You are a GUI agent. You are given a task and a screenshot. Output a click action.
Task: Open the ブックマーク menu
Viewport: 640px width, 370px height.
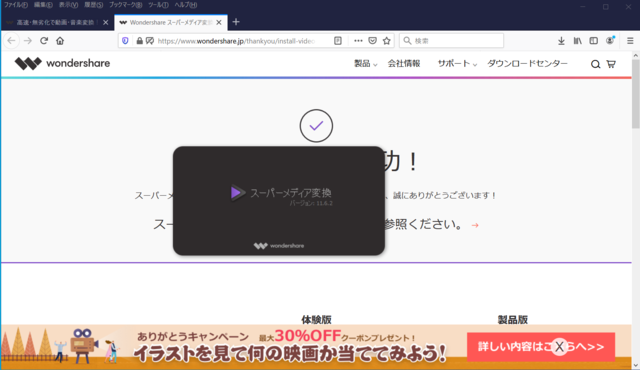click(x=125, y=5)
